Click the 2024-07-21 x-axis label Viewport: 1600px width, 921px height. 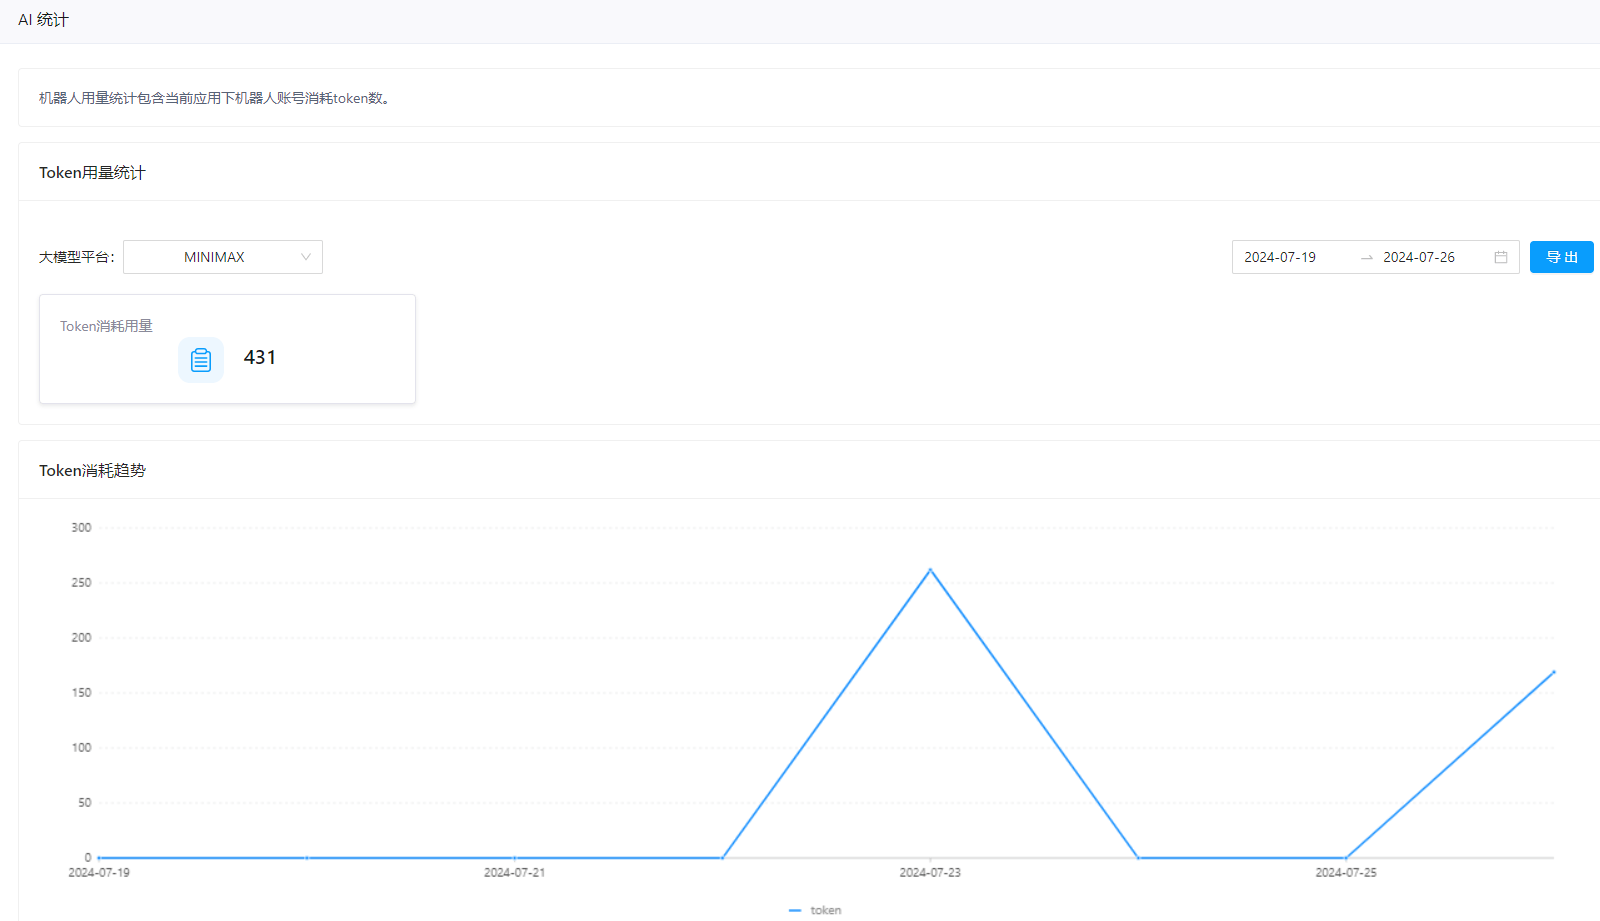(x=514, y=872)
